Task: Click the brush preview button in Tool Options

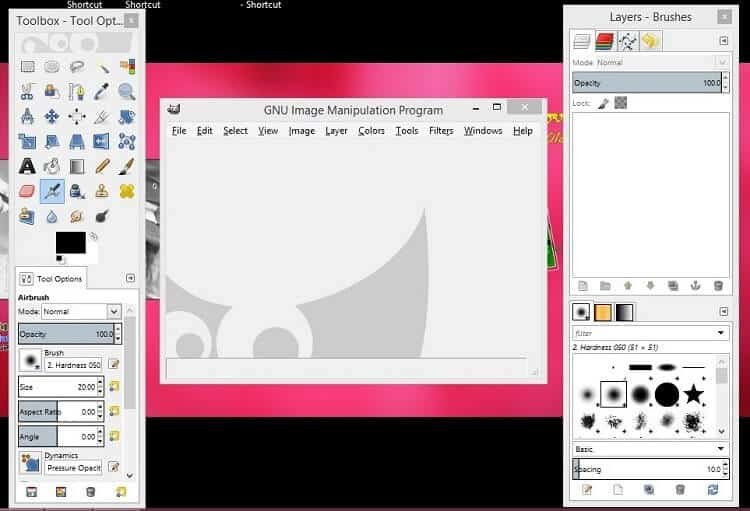Action: 30,360
